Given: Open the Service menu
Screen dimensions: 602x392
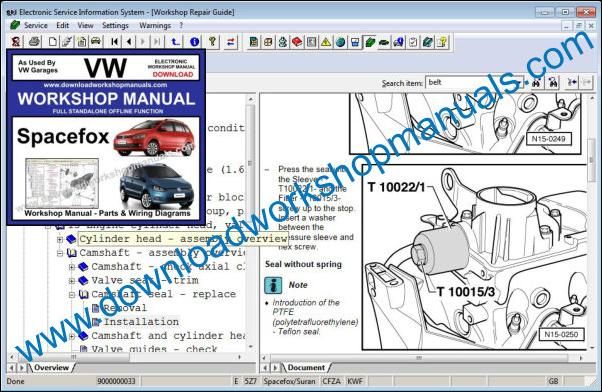Looking at the screenshot, I should (36, 25).
